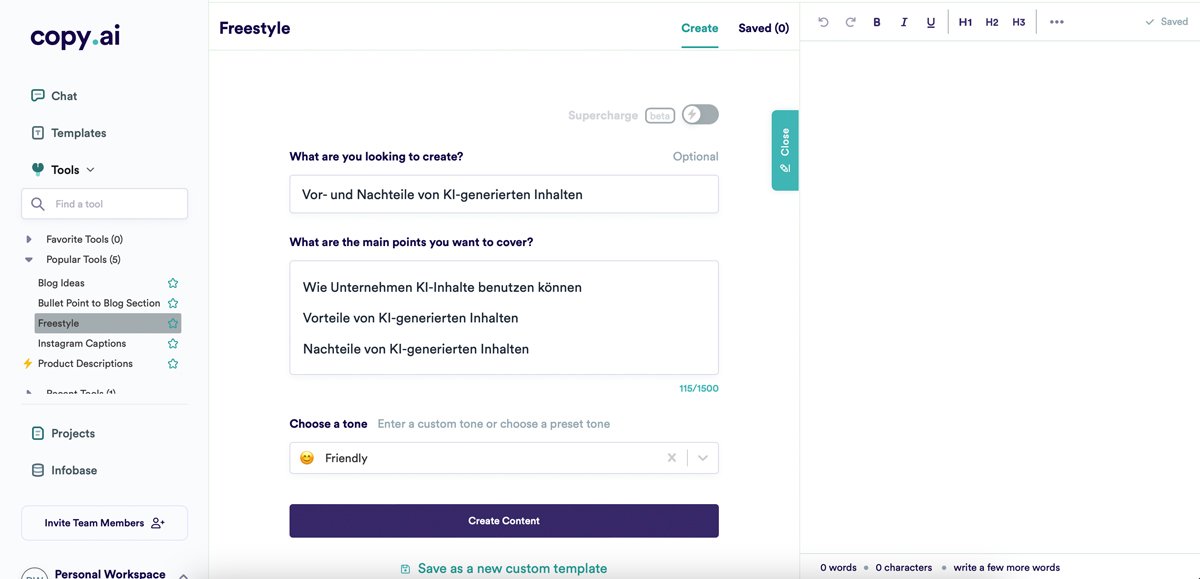Set heading style to H1
Screen dimensions: 1200x579
(965, 22)
